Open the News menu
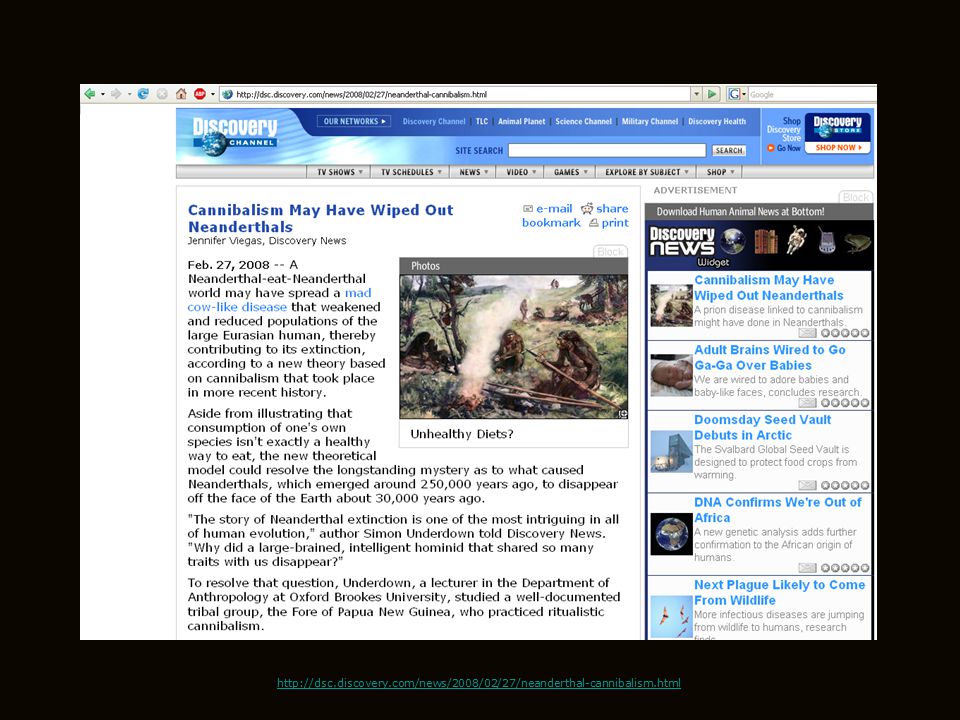The image size is (960, 720). click(473, 172)
